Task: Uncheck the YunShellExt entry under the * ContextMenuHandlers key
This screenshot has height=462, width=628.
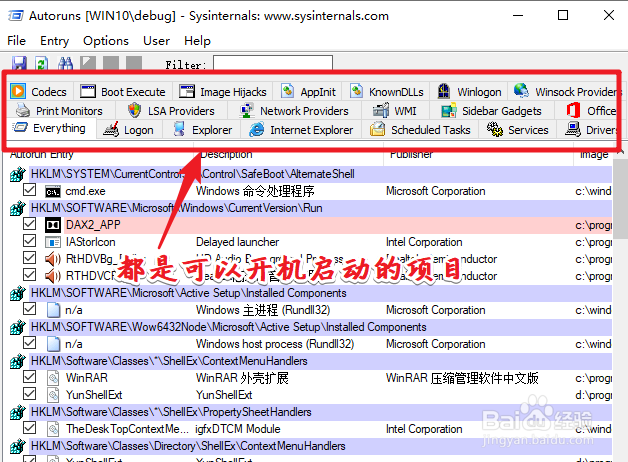Action: point(29,394)
